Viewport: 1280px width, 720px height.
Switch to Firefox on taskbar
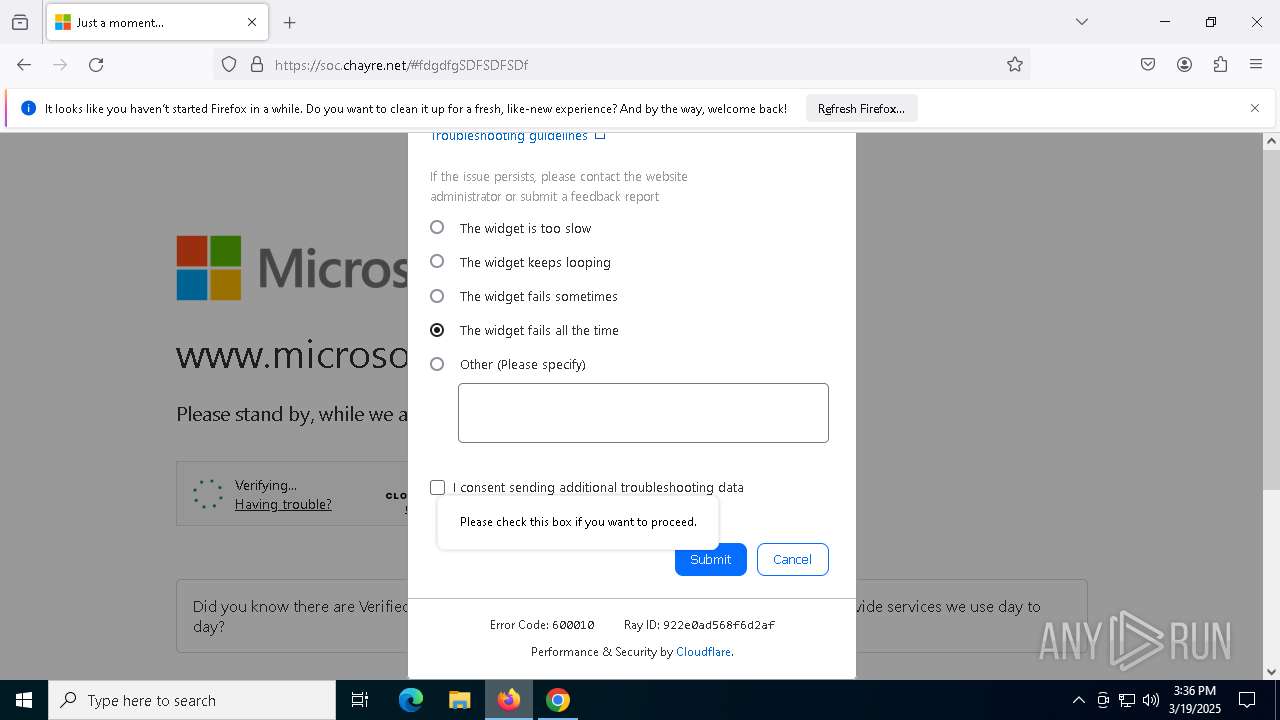pos(509,700)
